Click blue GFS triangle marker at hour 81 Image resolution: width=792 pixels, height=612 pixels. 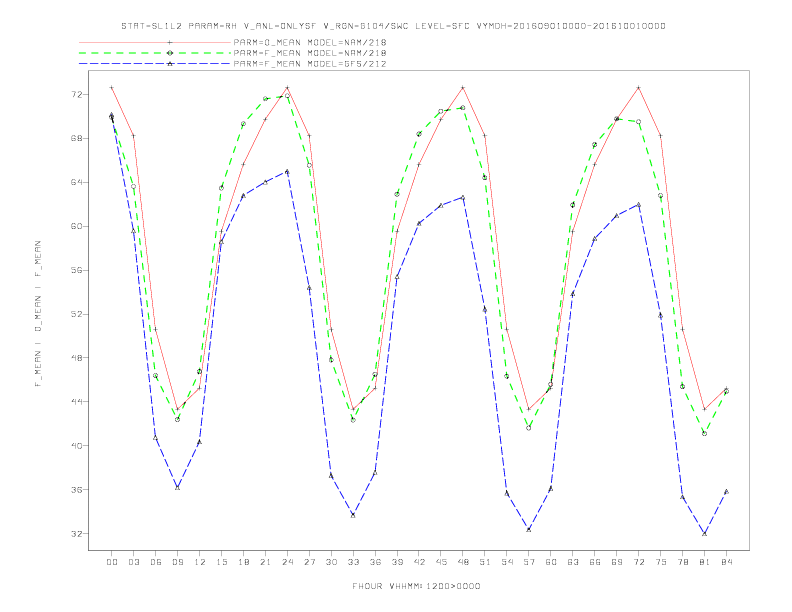click(705, 533)
